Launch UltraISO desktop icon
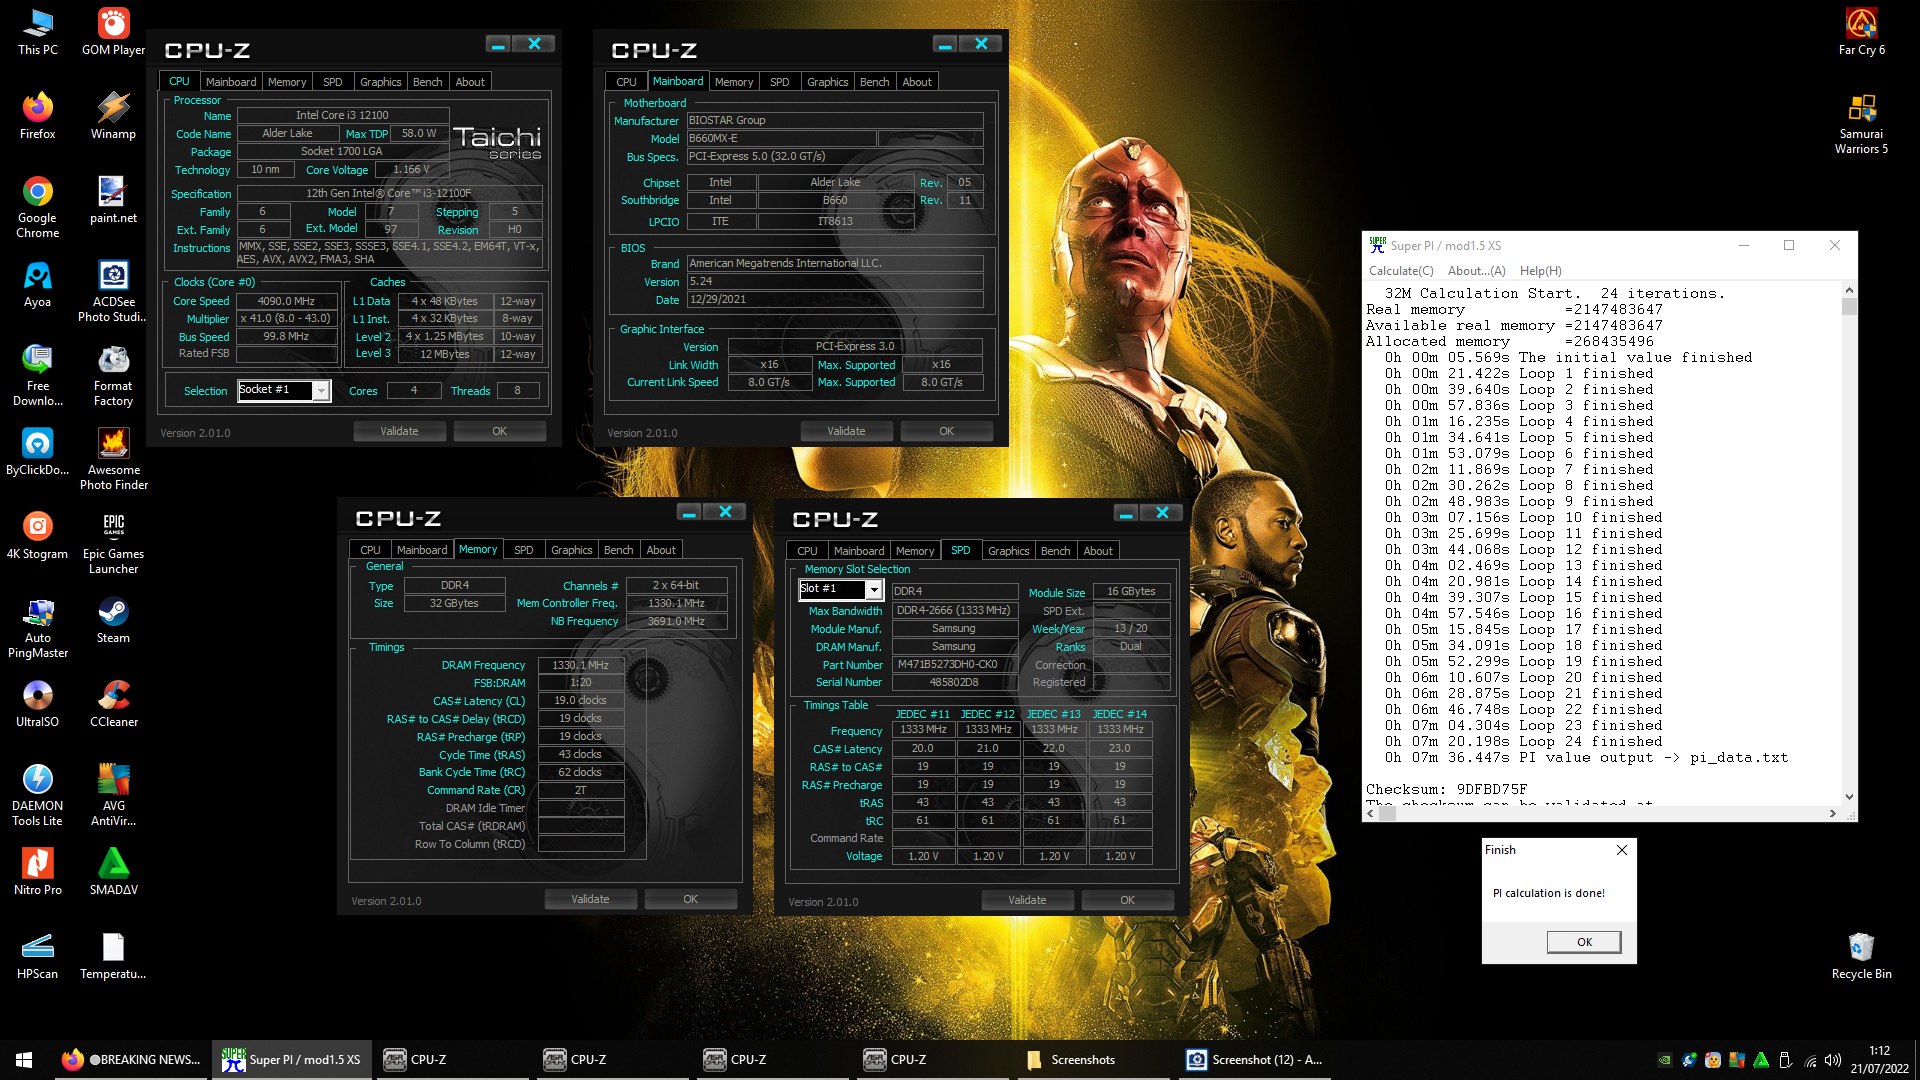This screenshot has width=1920, height=1080. click(x=38, y=704)
